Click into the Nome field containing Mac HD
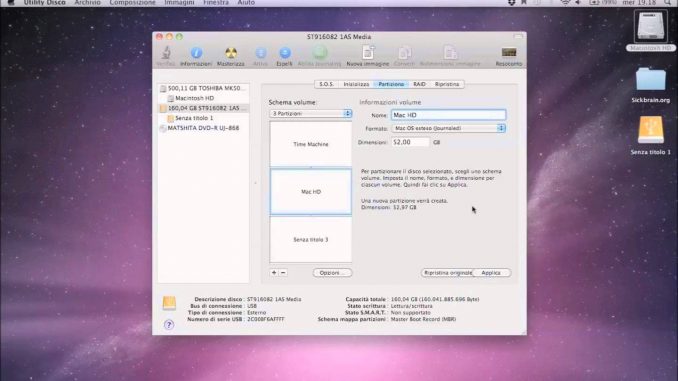This screenshot has height=381, width=678. pyautogui.click(x=448, y=115)
